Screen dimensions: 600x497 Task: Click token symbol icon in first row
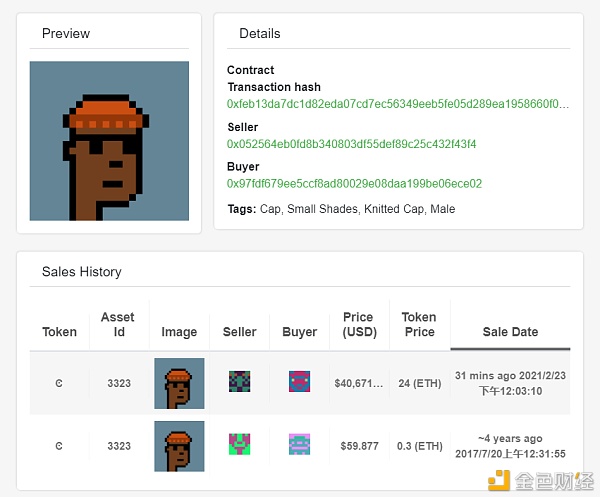tap(59, 383)
